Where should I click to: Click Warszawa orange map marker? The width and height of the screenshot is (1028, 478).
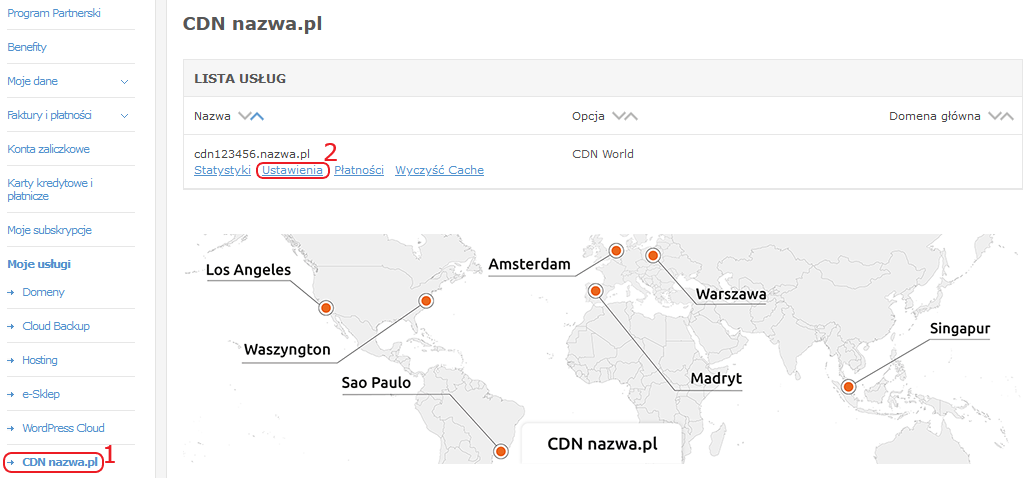652,255
